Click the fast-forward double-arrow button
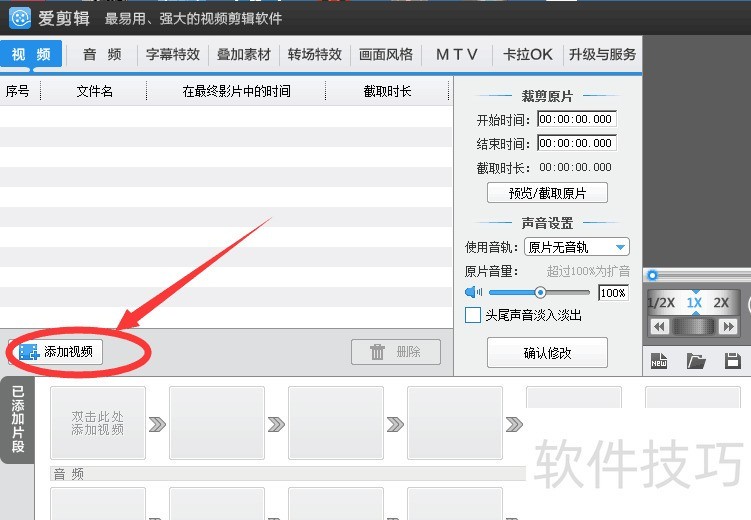This screenshot has width=751, height=520. [x=728, y=327]
